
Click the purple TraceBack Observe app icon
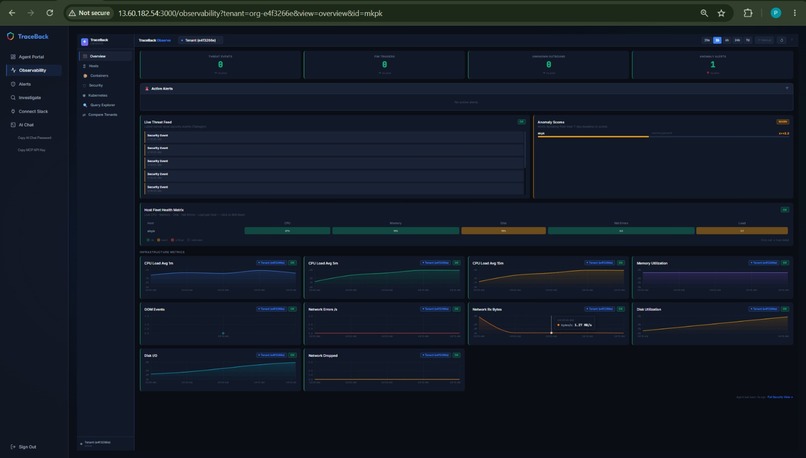coord(84,41)
